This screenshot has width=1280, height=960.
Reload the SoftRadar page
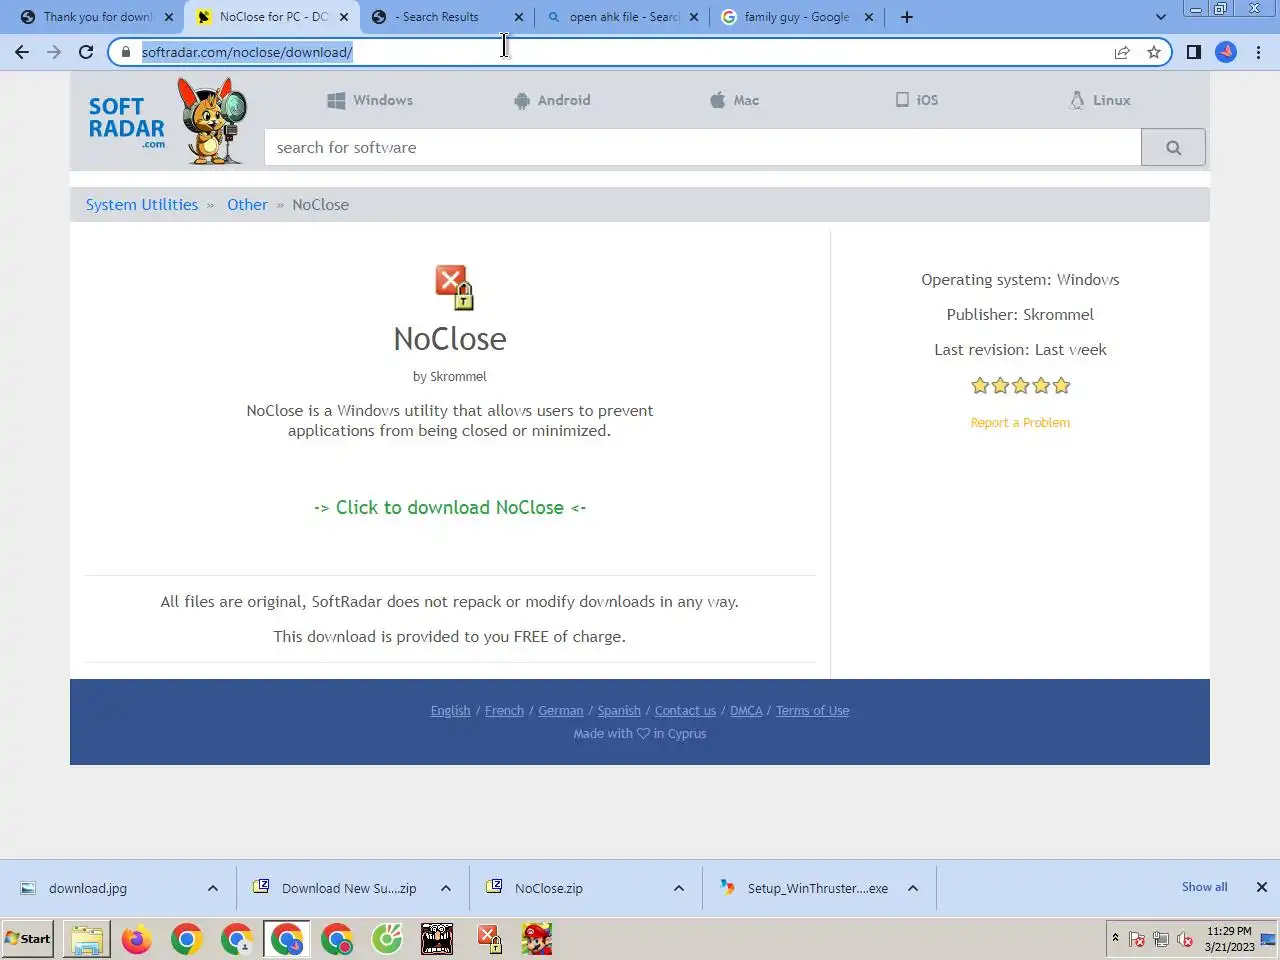(86, 52)
